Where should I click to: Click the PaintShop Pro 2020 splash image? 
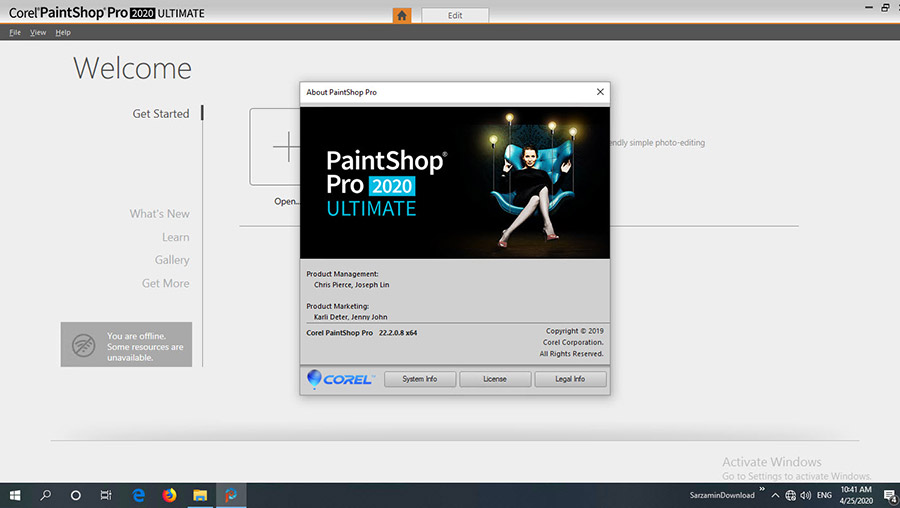[x=455, y=183]
